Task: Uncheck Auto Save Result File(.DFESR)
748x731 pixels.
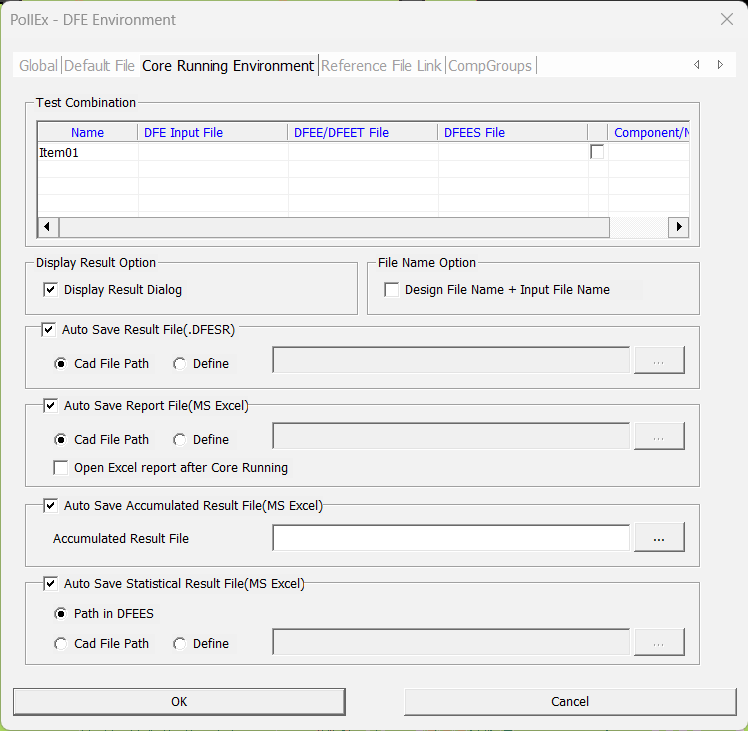Action: pyautogui.click(x=51, y=329)
